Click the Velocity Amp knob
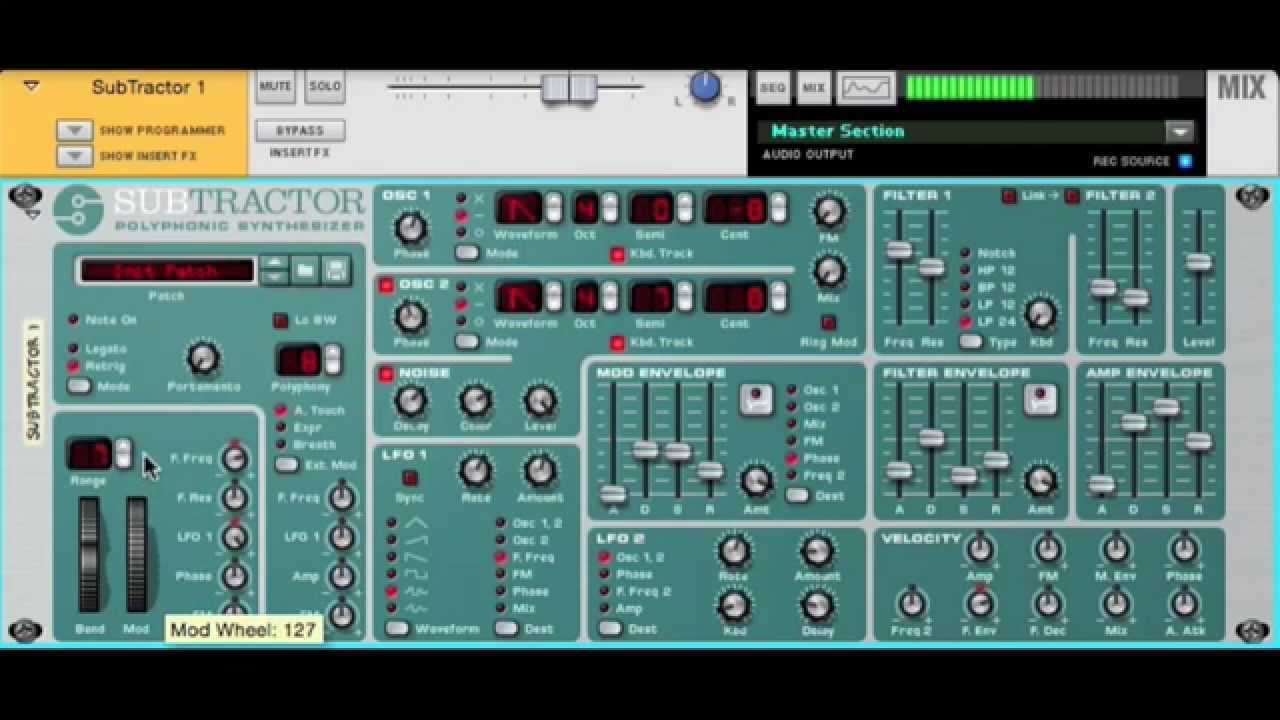The image size is (1280, 720). [980, 549]
